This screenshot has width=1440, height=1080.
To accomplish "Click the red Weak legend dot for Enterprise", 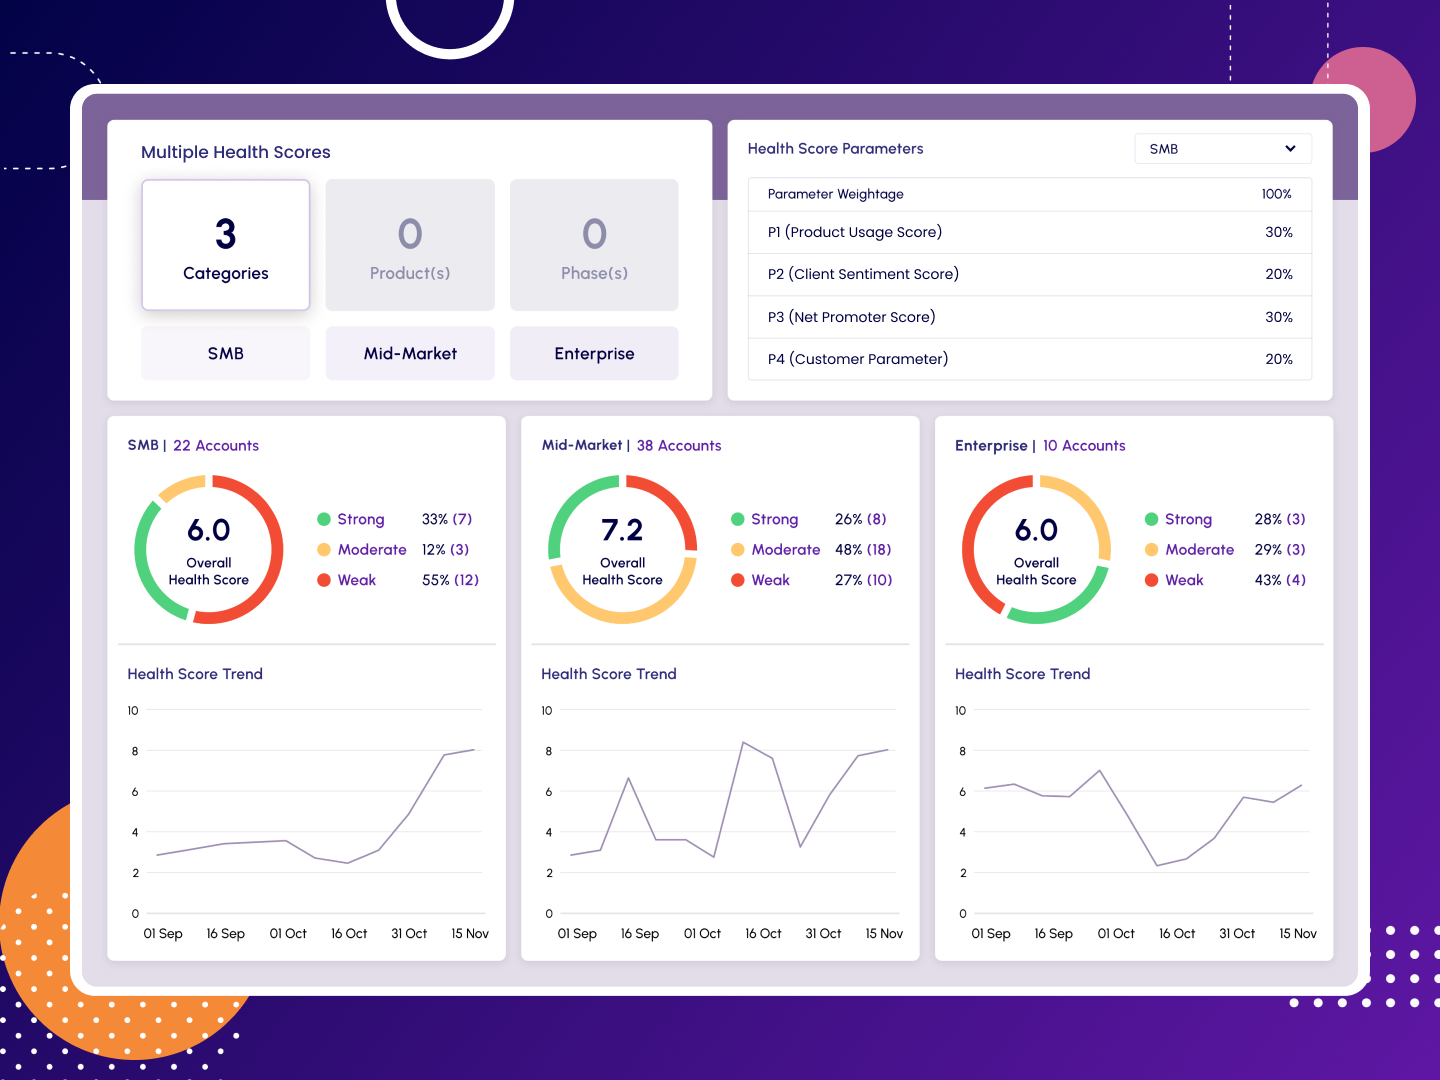I will coord(1152,580).
